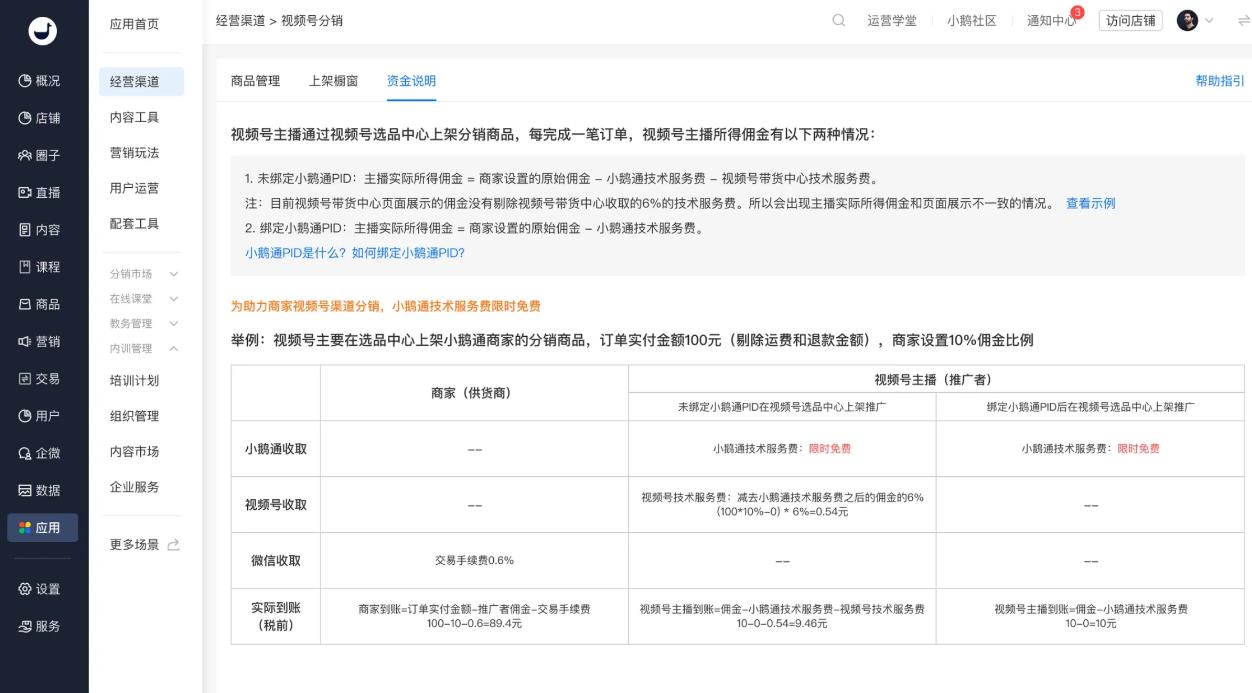Open 用户运营 in the submenu

point(134,188)
